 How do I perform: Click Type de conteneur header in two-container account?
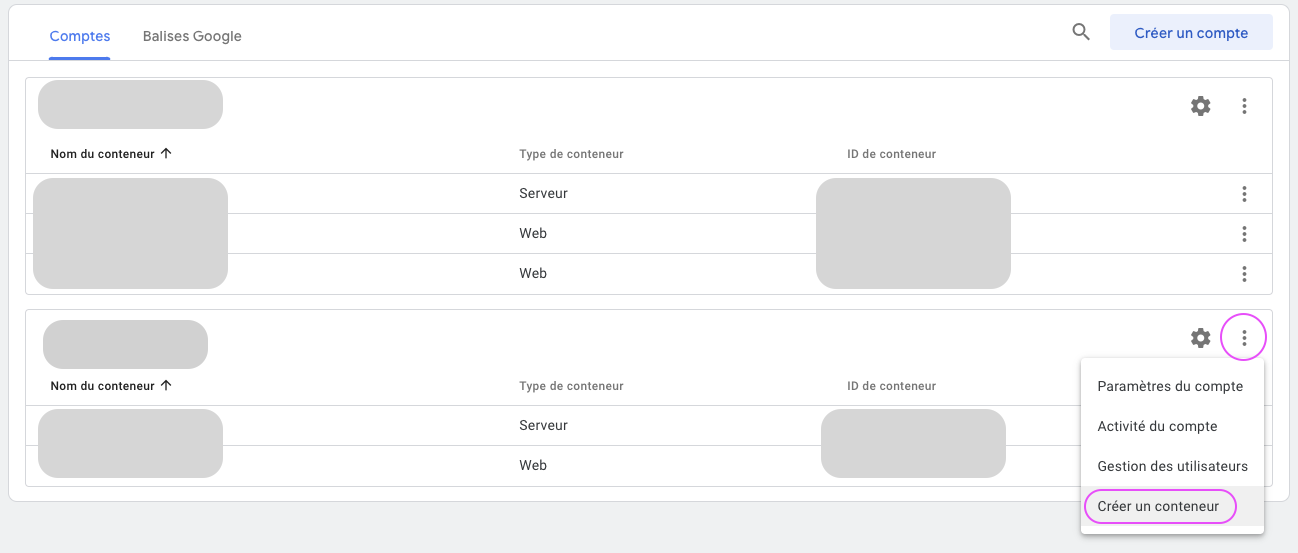tap(571, 386)
